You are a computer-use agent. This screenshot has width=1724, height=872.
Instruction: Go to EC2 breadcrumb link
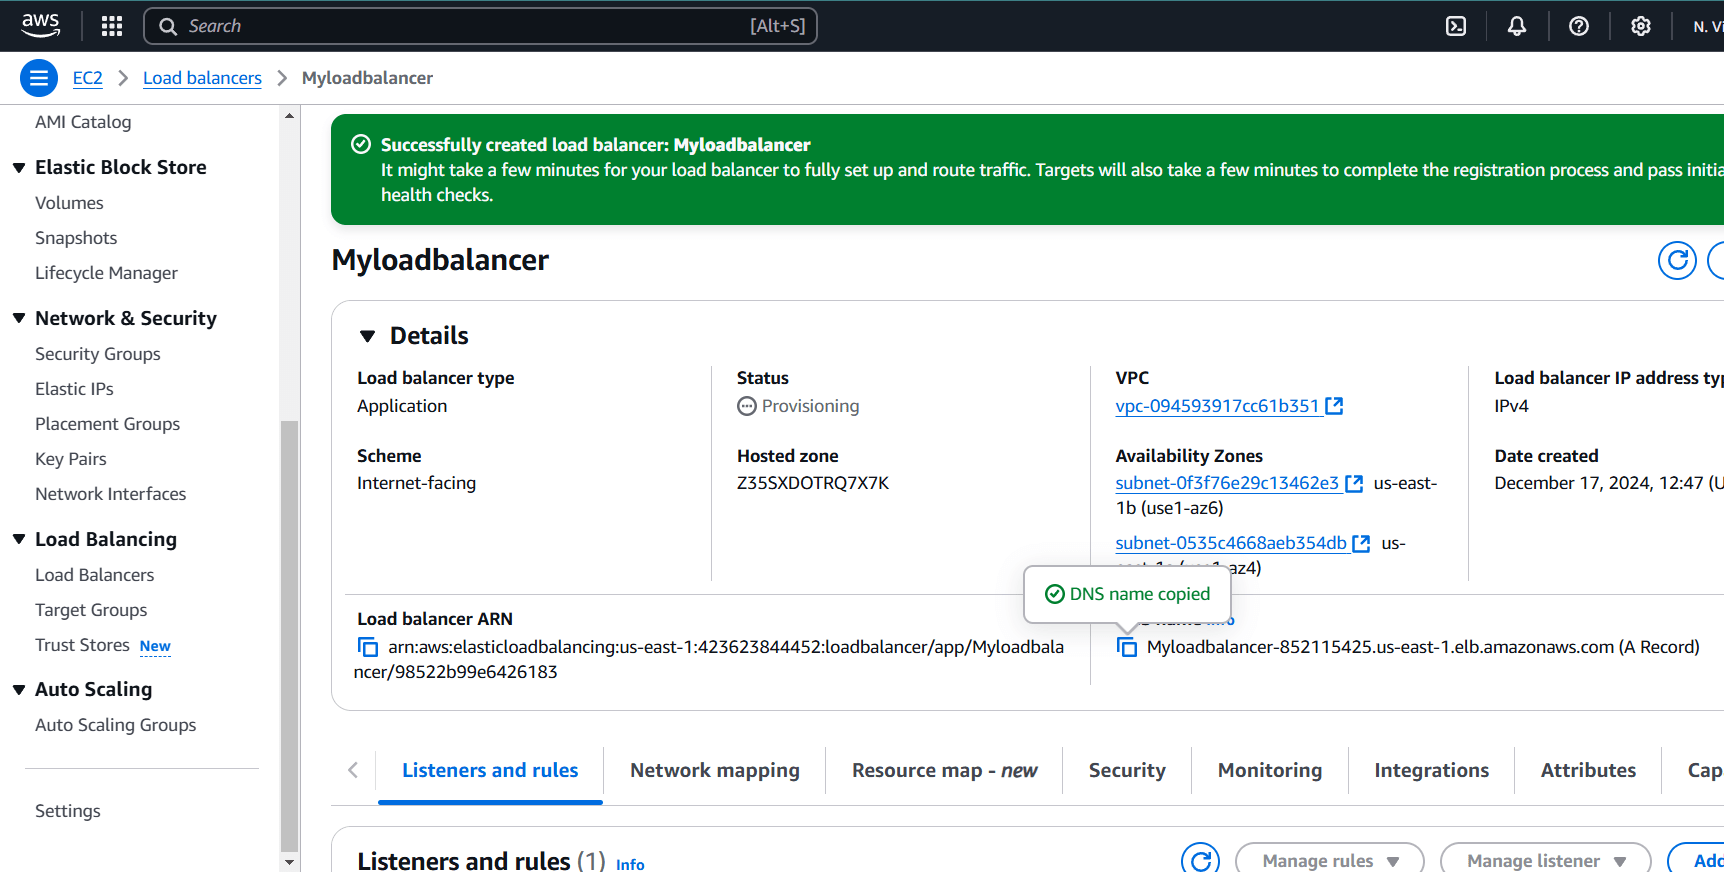(x=88, y=78)
